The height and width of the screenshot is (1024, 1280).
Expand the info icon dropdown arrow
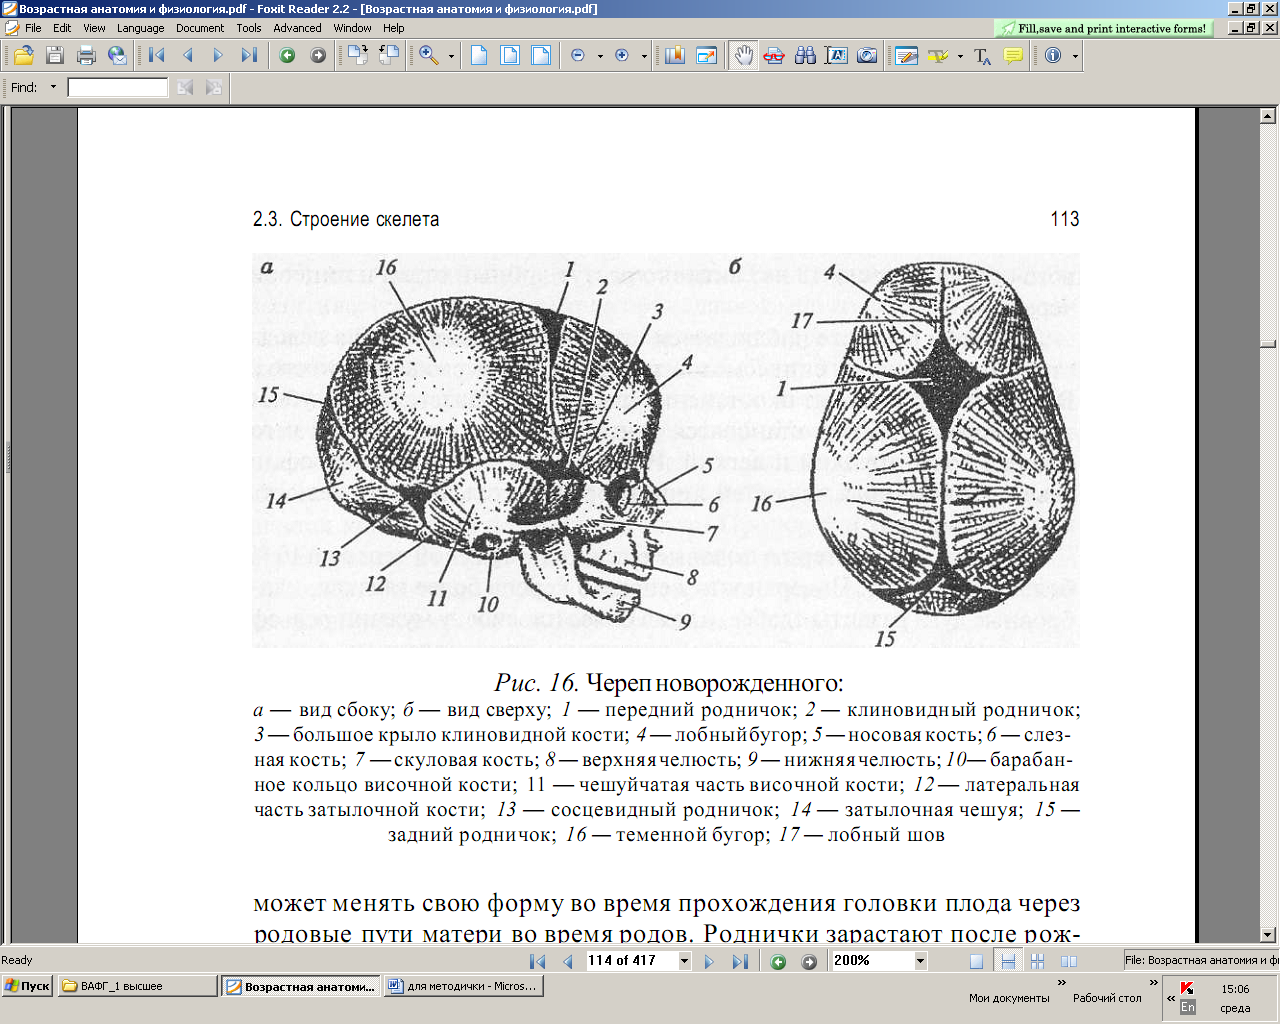click(1075, 57)
